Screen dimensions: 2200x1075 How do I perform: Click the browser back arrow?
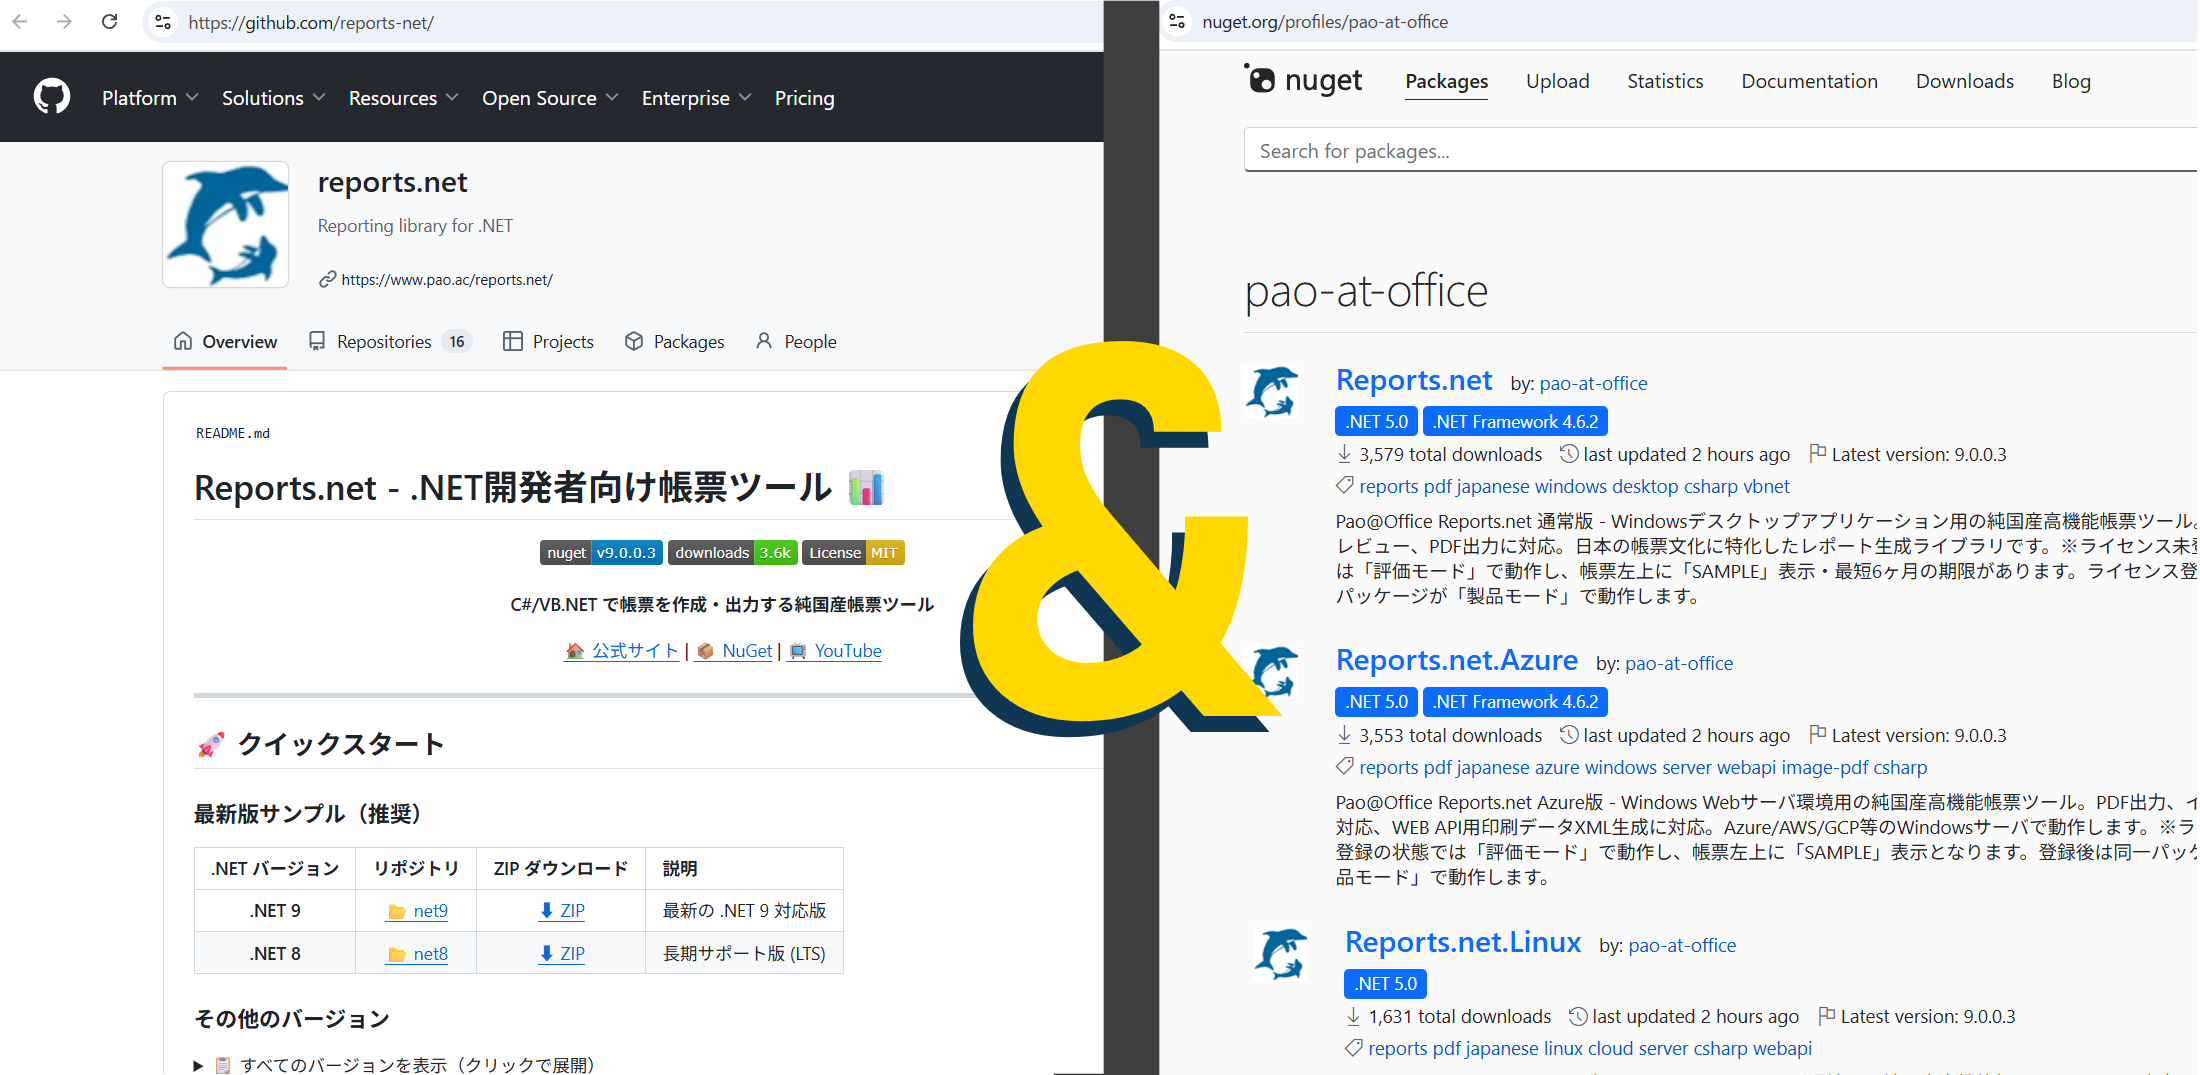(x=20, y=22)
